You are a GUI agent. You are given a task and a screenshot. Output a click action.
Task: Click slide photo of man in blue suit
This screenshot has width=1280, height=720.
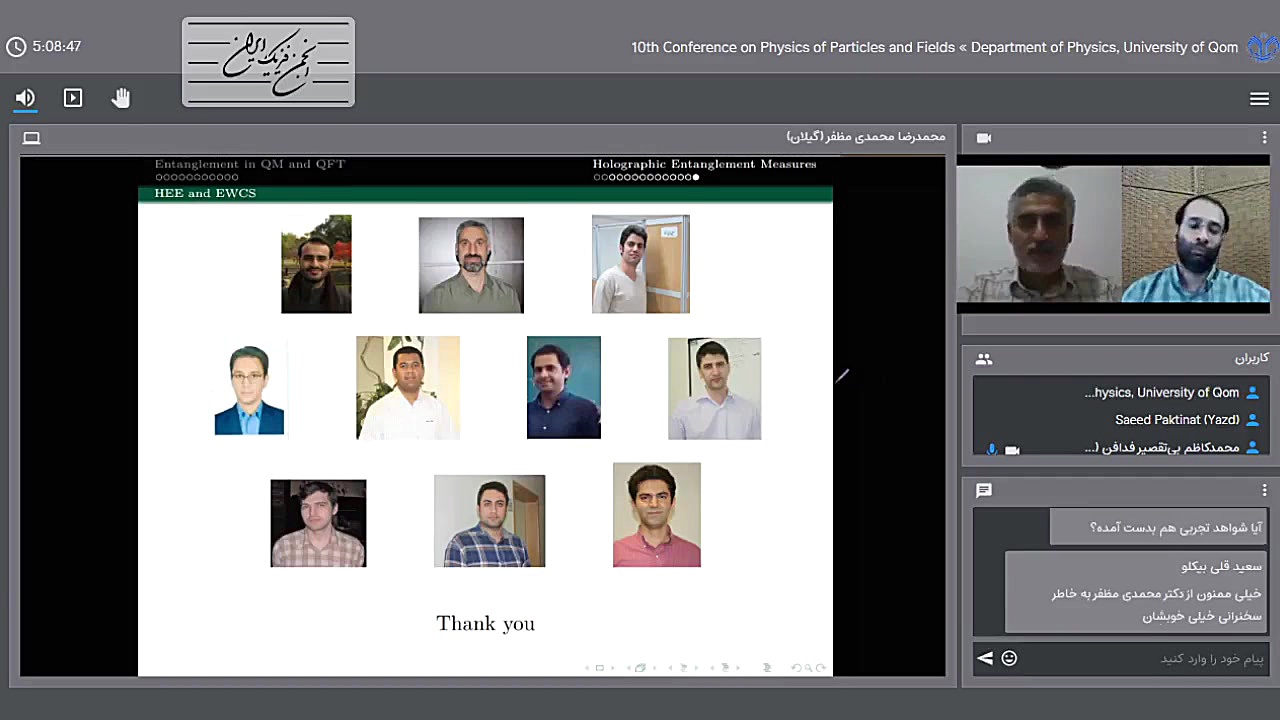tap(249, 389)
